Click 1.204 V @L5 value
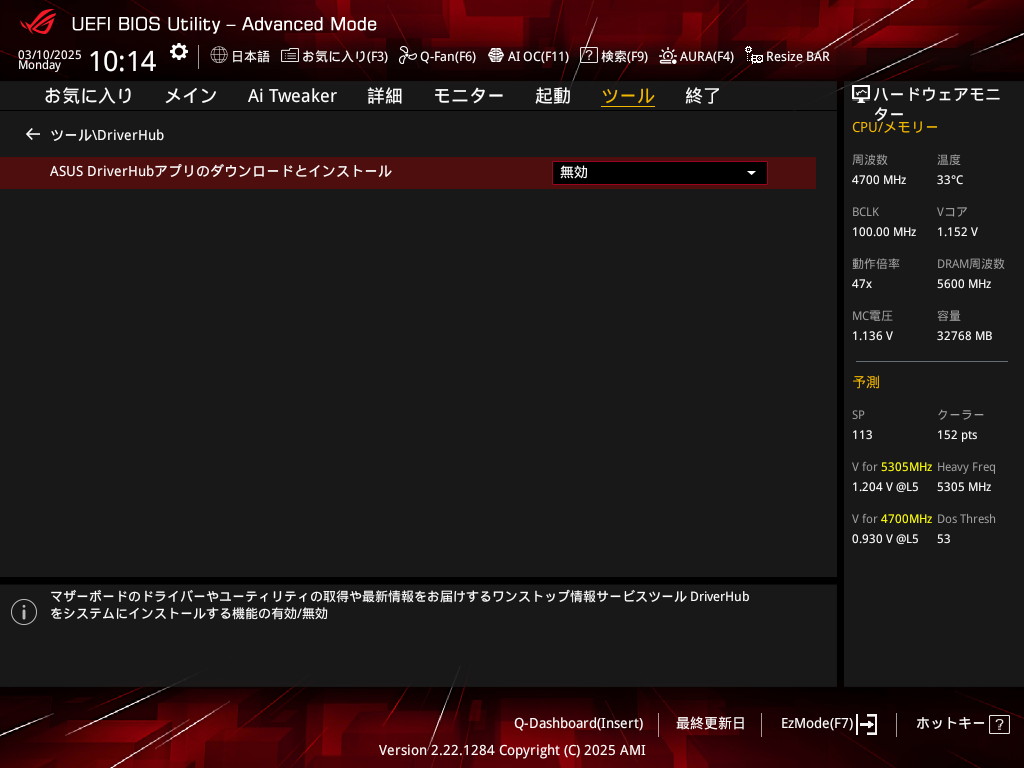The width and height of the screenshot is (1024, 768). [885, 487]
